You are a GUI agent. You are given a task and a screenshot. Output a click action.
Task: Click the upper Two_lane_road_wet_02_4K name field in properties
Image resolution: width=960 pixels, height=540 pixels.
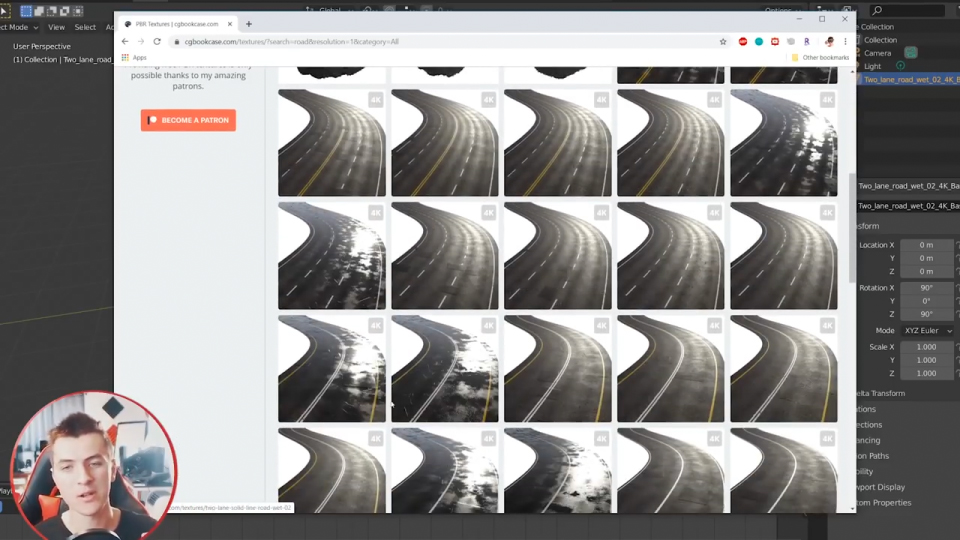click(x=909, y=186)
